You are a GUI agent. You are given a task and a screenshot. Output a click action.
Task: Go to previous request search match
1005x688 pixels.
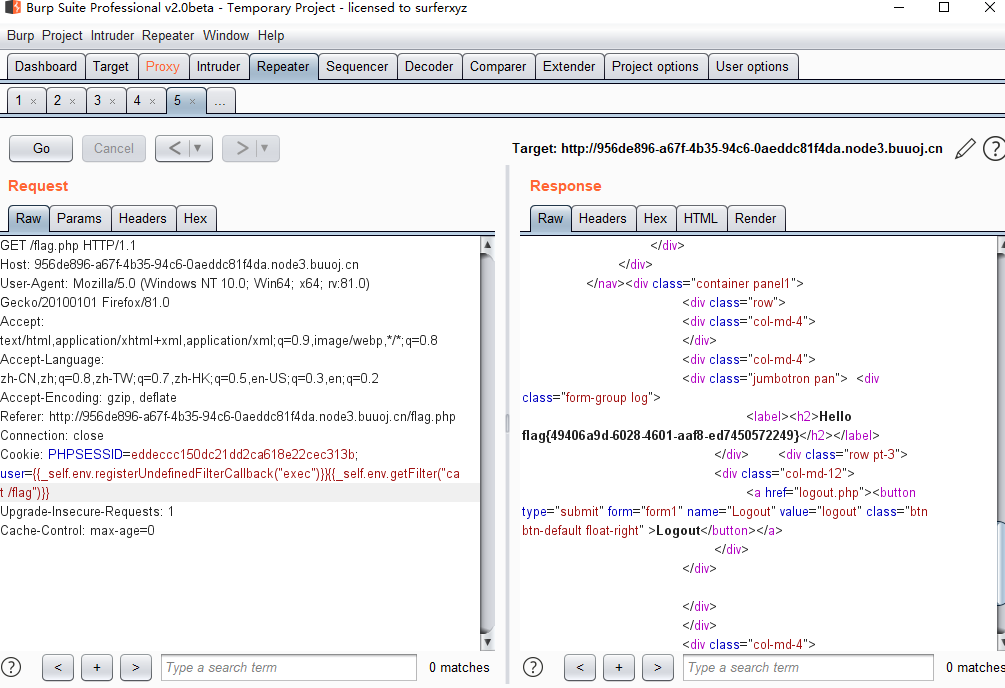pyautogui.click(x=58, y=667)
